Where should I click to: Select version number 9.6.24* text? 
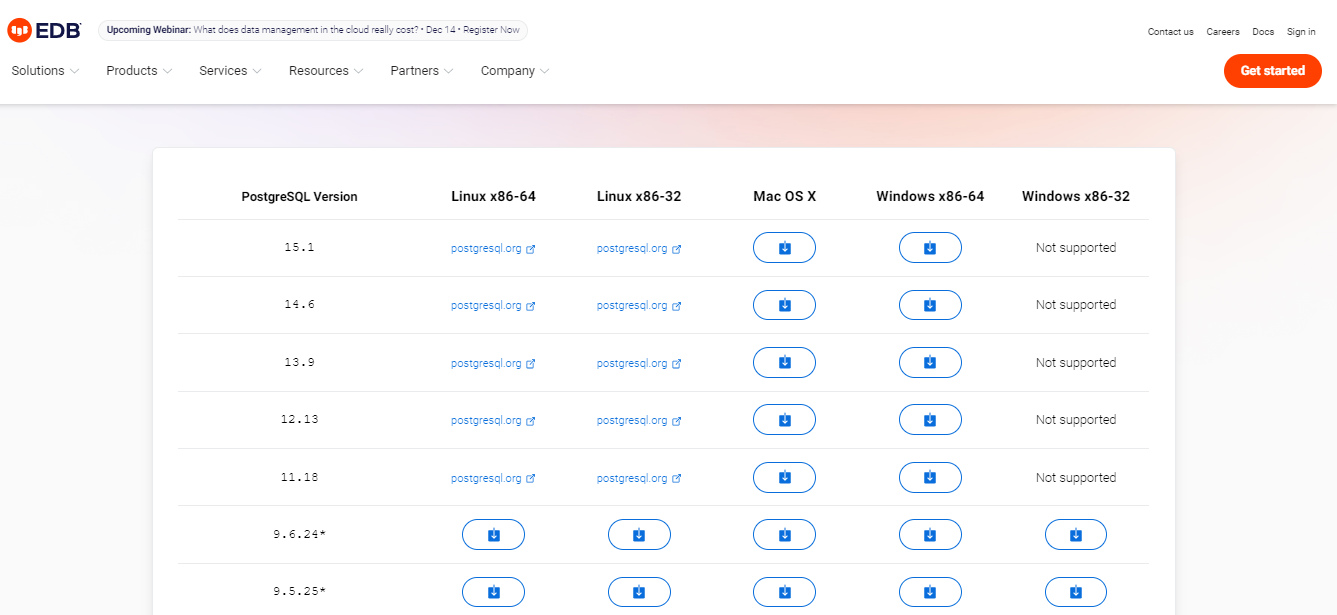coord(299,534)
